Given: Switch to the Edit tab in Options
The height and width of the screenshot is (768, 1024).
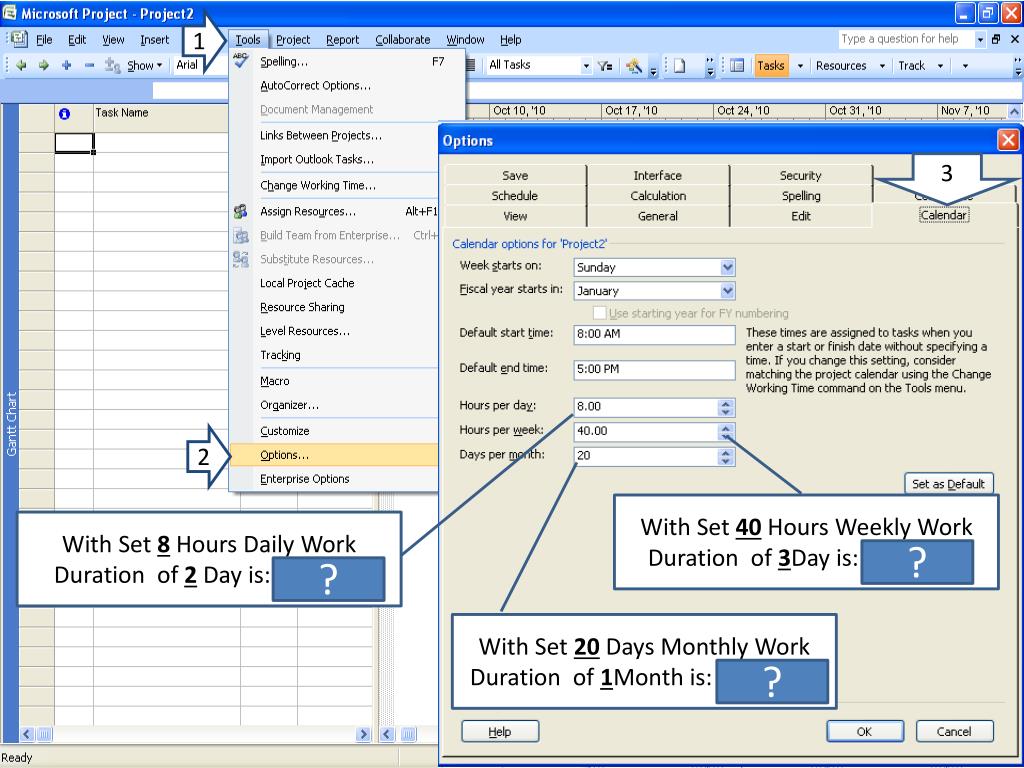Looking at the screenshot, I should pyautogui.click(x=801, y=216).
